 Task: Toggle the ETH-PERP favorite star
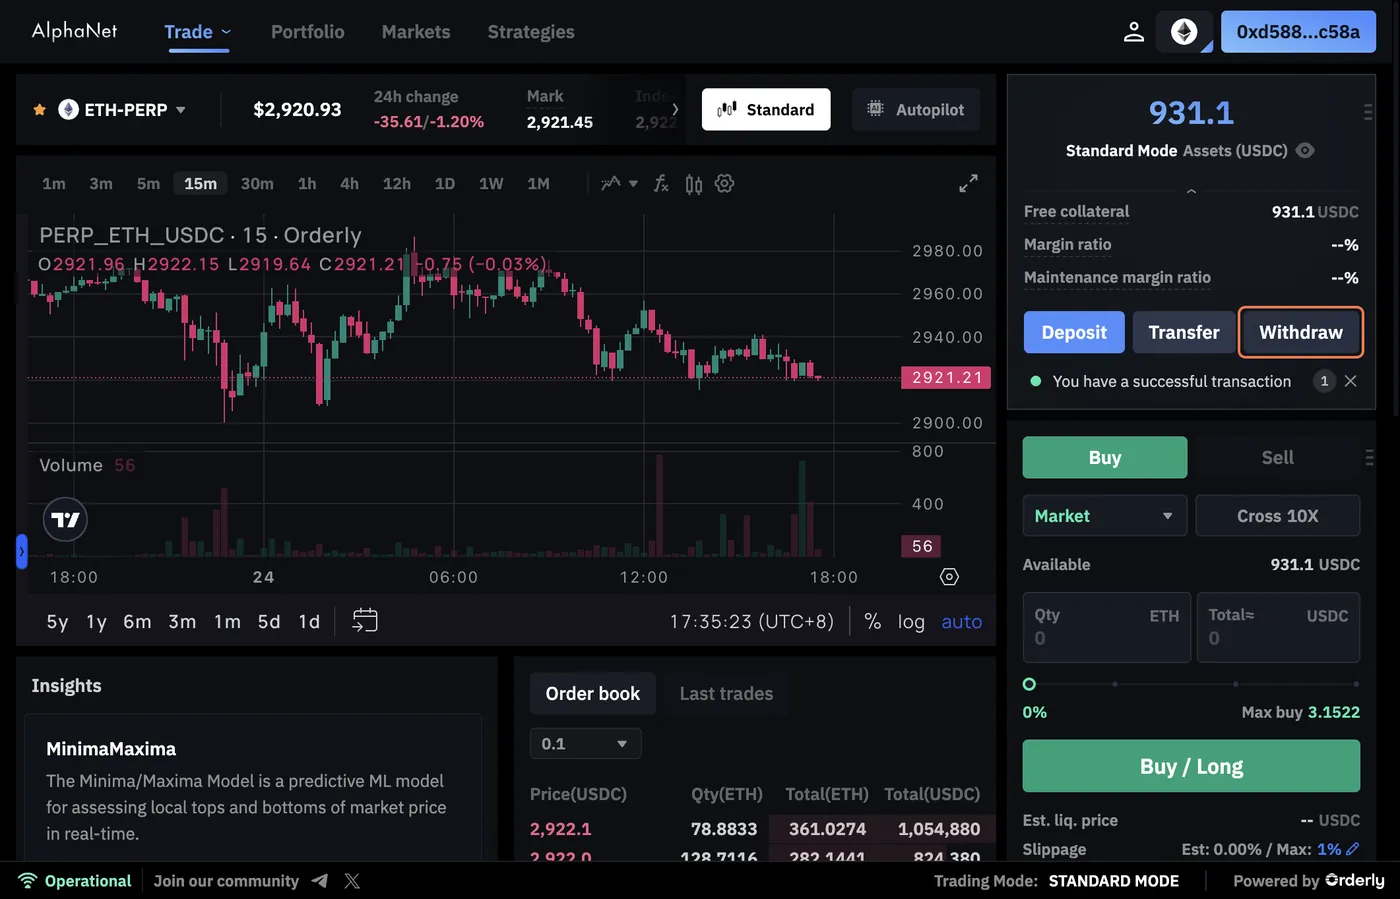click(x=40, y=110)
